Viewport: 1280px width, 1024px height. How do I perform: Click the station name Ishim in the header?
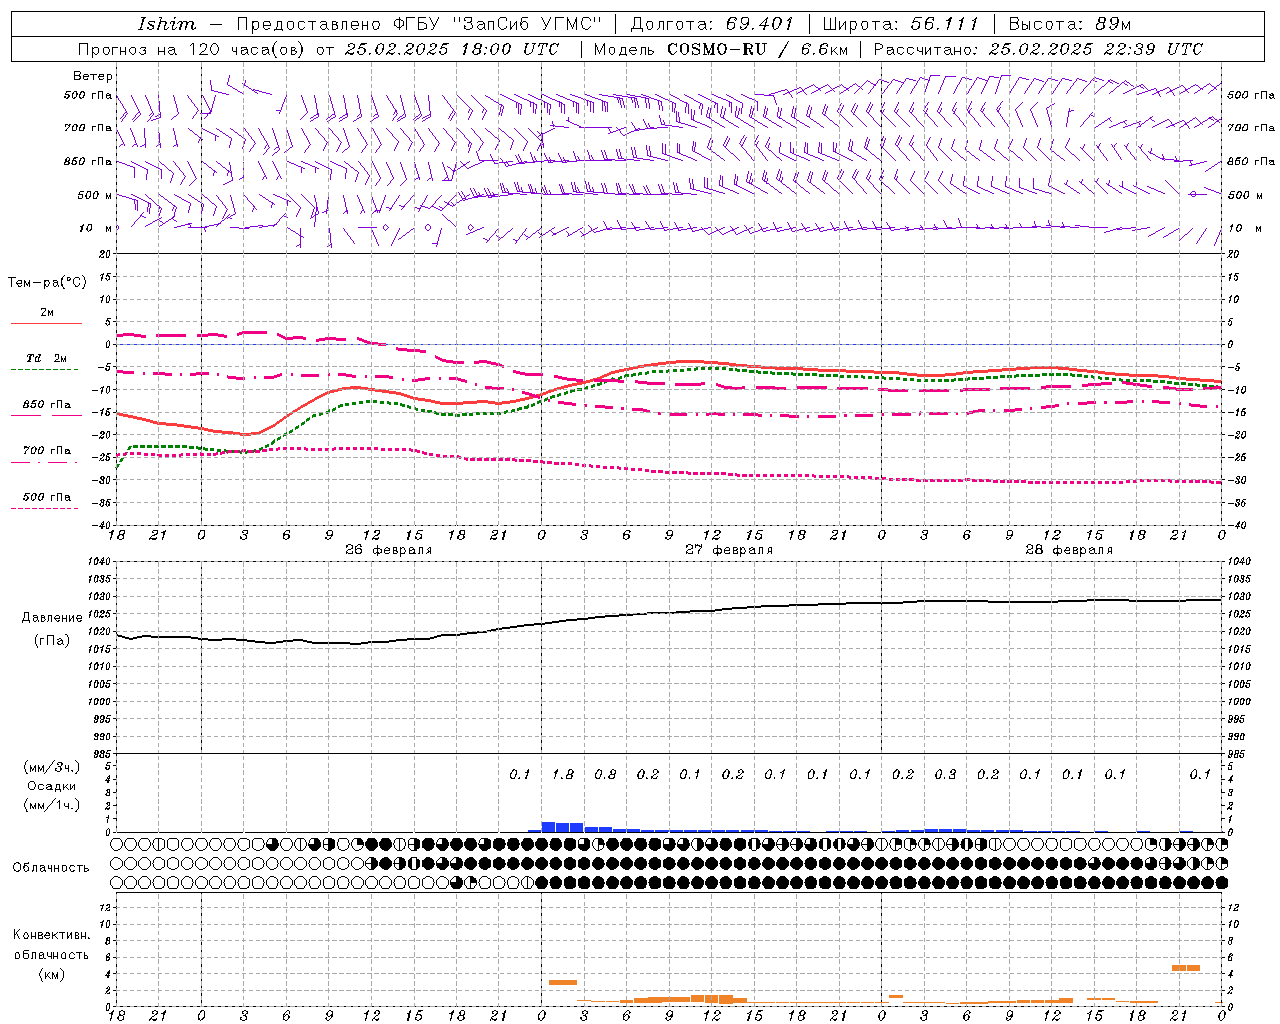click(x=167, y=24)
